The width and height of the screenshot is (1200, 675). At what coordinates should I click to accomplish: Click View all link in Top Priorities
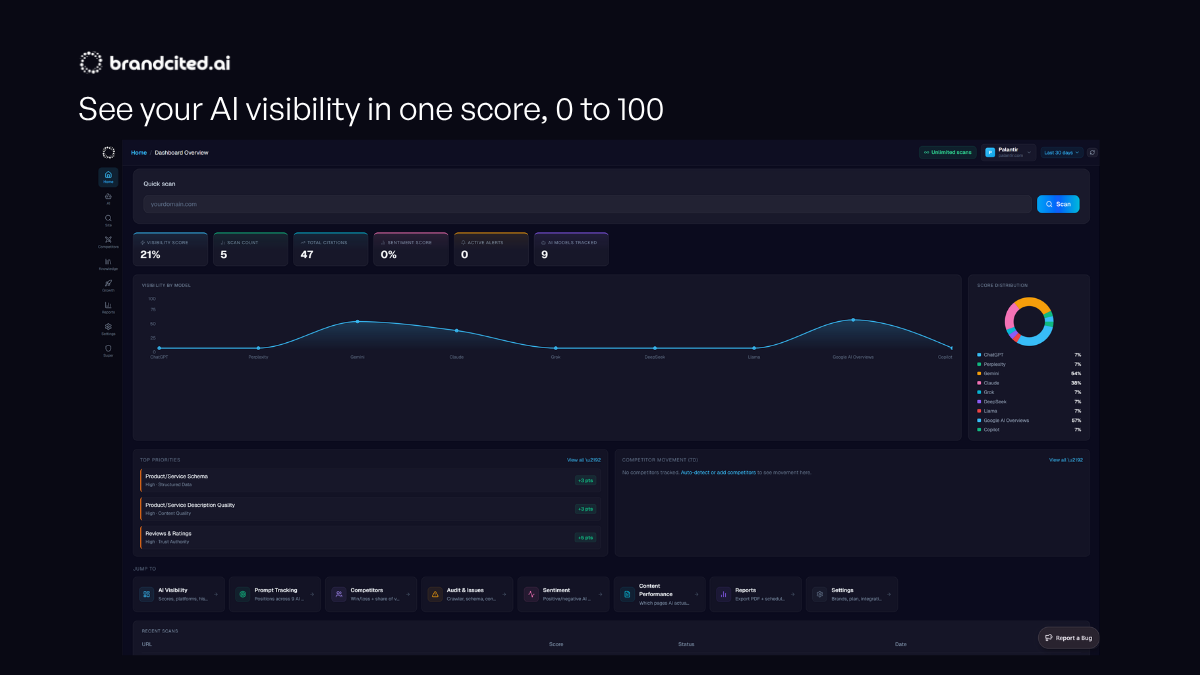coord(584,460)
